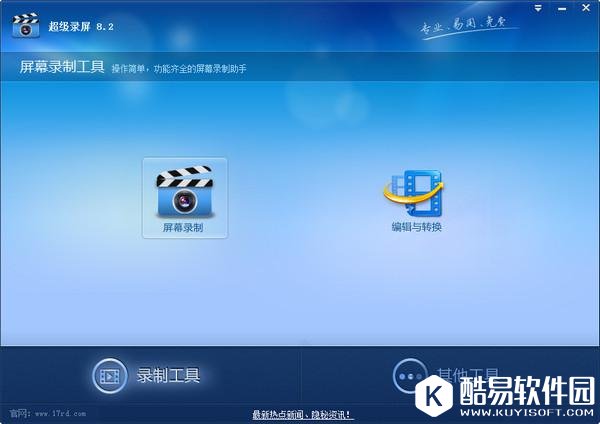The image size is (600, 424).
Task: Open the 最新热点新闻 news link
Action: [301, 414]
